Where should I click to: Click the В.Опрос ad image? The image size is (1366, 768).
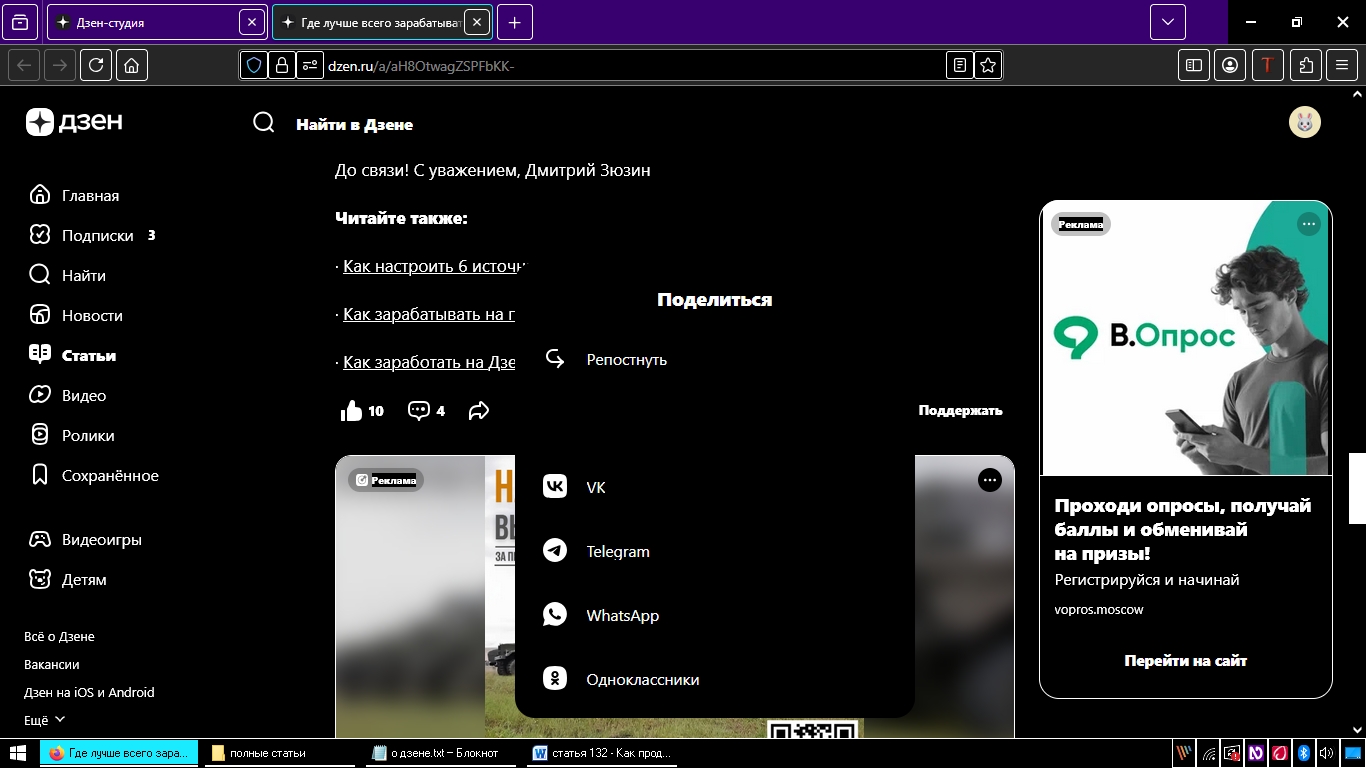[x=1186, y=338]
